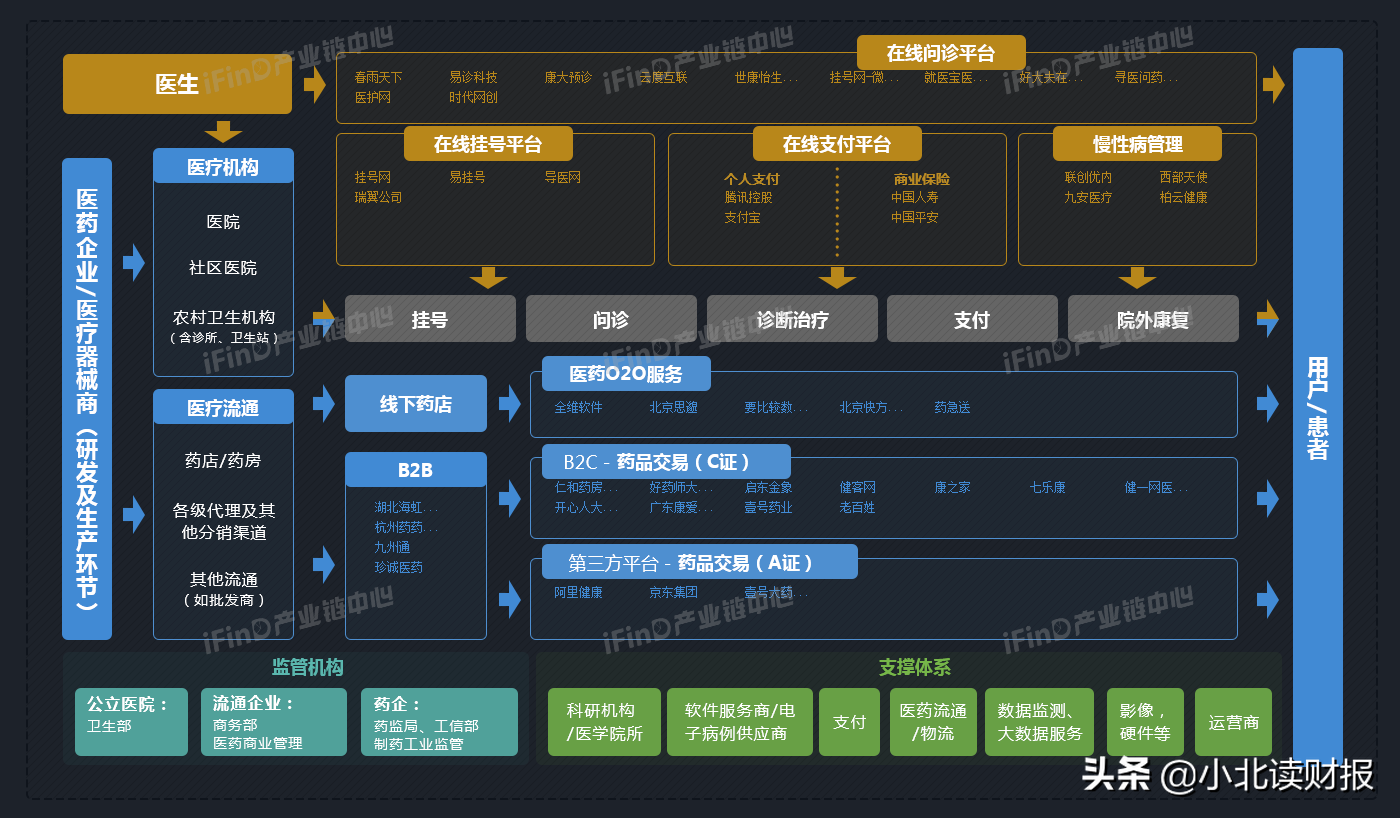The width and height of the screenshot is (1400, 818).
Task: Select the 药企 regulator box
Action: 439,722
